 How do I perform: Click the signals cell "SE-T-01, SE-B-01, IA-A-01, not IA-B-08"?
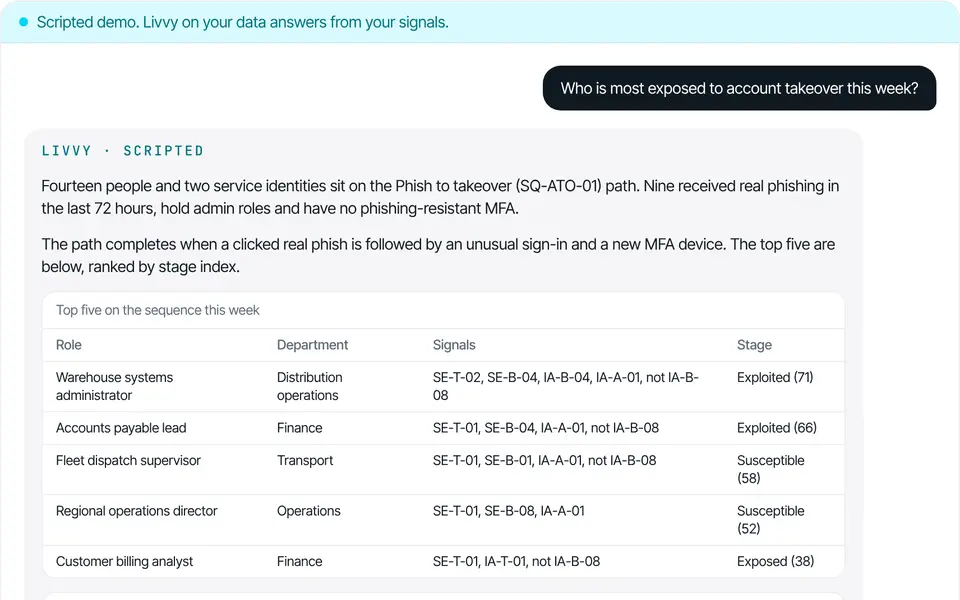pyautogui.click(x=544, y=460)
